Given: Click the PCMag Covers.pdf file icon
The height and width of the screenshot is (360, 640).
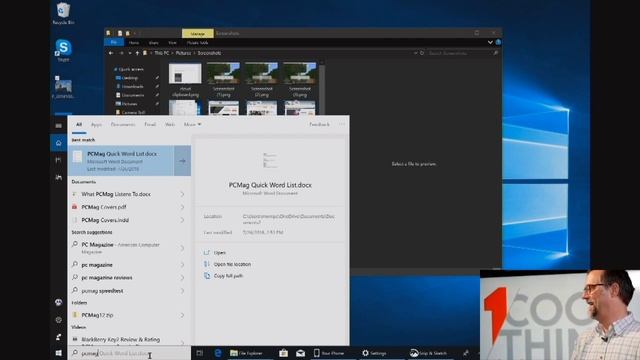Looking at the screenshot, I should 74,207.
